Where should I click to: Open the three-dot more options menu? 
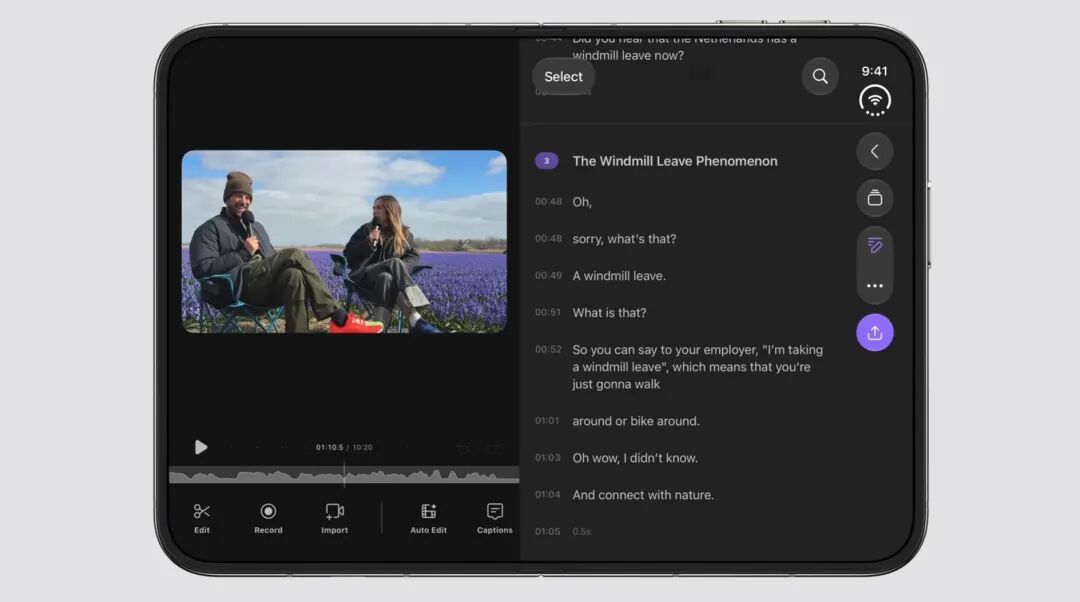[x=875, y=285]
